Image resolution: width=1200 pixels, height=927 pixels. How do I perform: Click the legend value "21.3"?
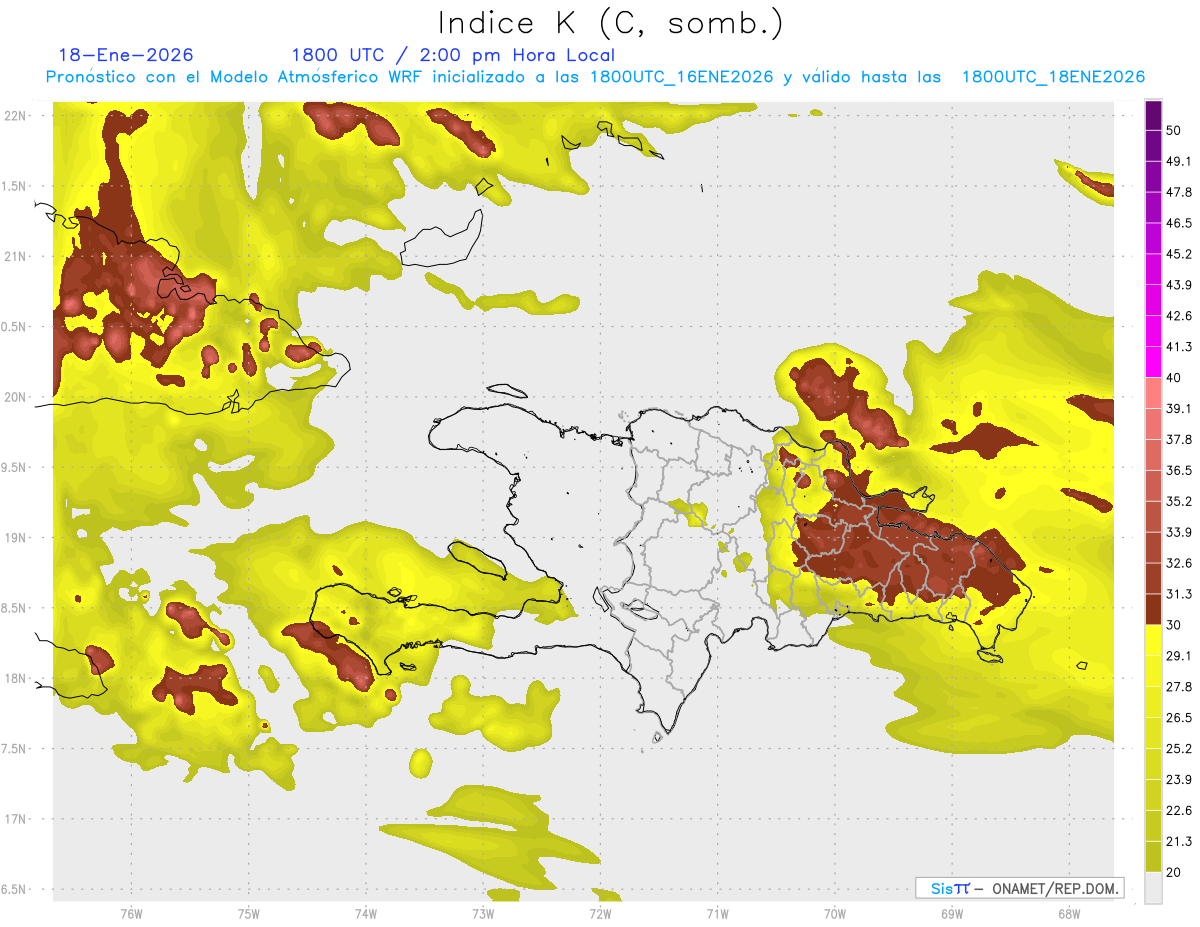[x=1179, y=842]
